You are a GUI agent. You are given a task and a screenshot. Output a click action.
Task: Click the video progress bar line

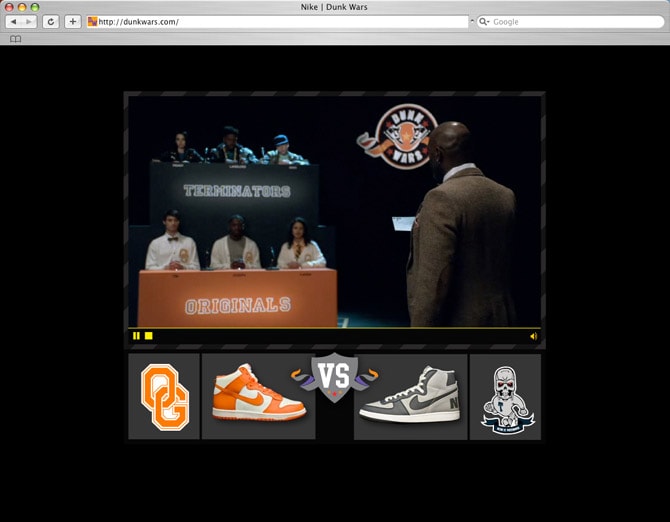click(334, 328)
